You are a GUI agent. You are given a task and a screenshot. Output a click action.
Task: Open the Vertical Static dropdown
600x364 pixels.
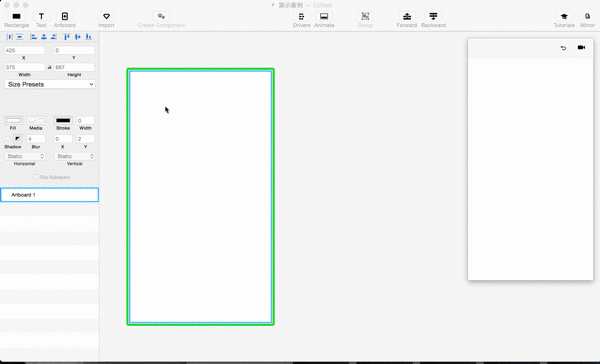coord(75,156)
